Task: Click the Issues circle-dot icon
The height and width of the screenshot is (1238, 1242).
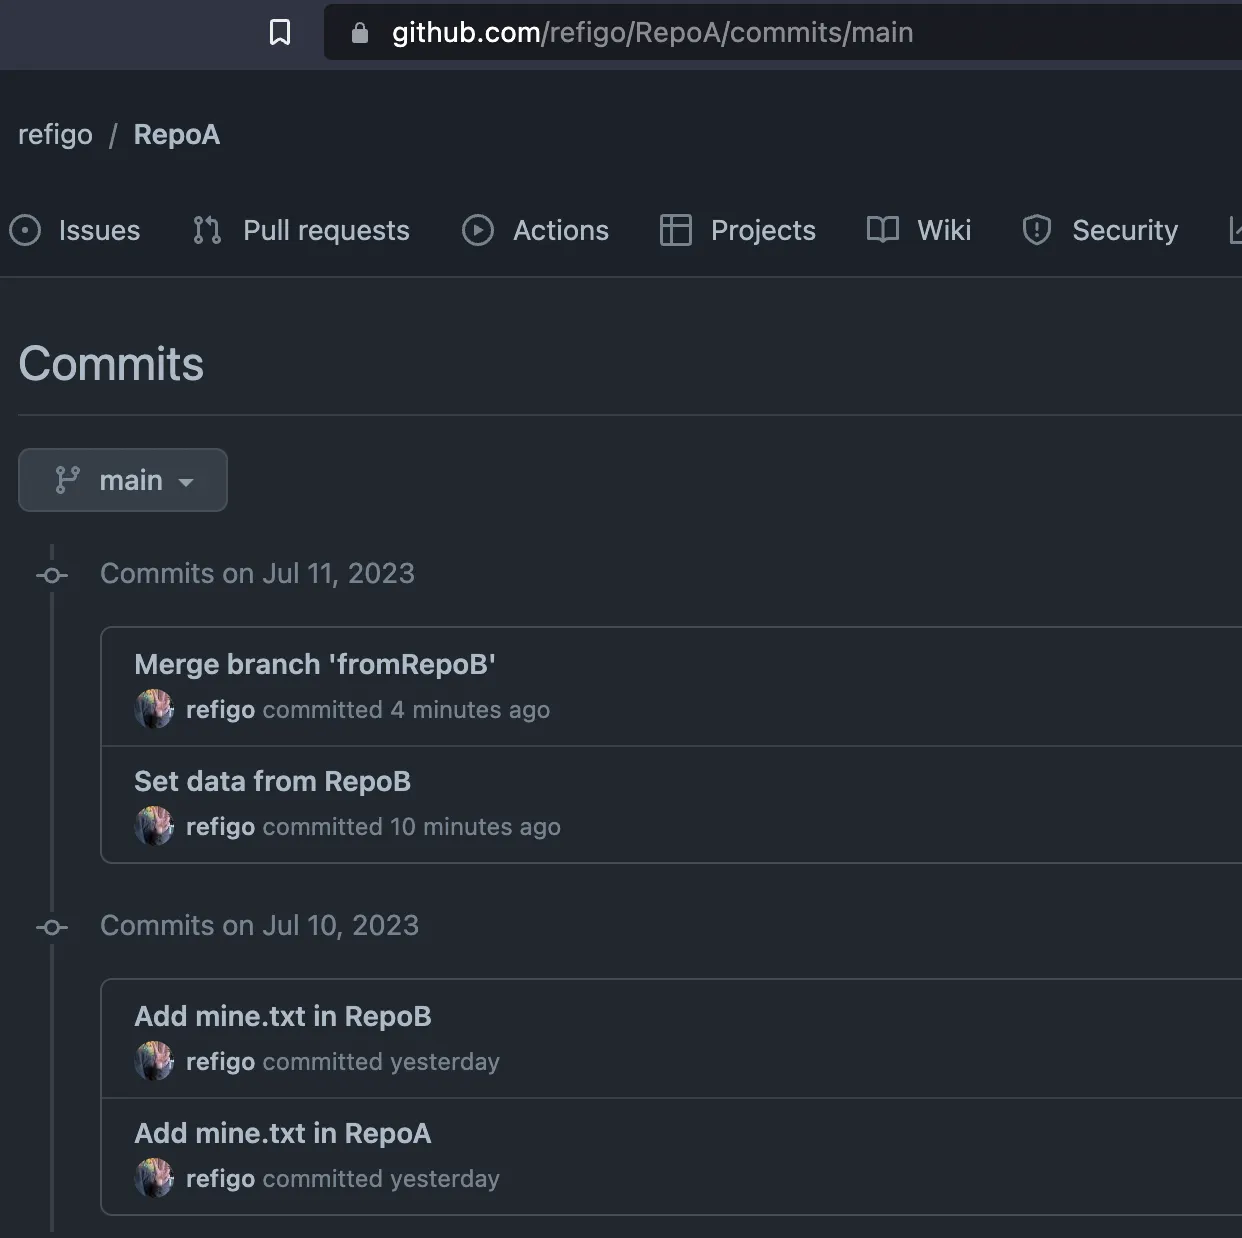Action: (25, 231)
